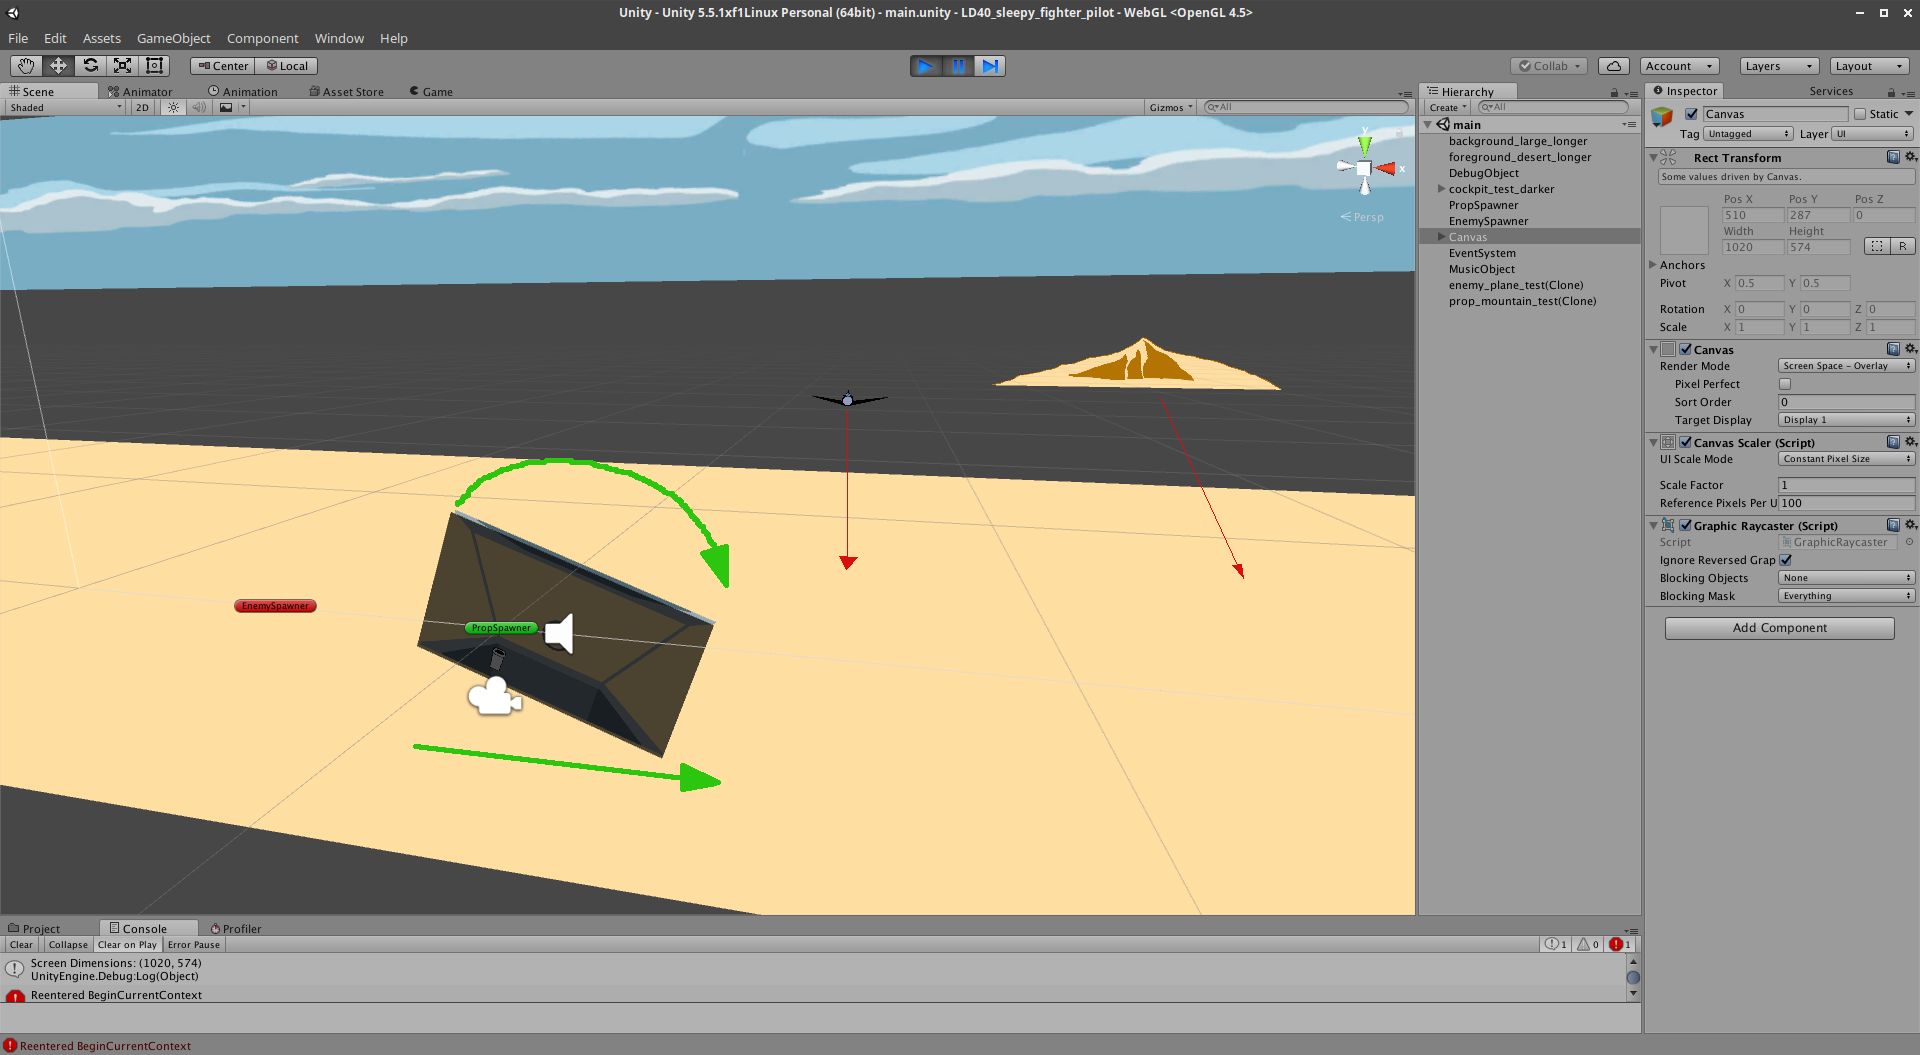Click the anchor presets box
The image size is (1920, 1055).
coord(1684,230)
